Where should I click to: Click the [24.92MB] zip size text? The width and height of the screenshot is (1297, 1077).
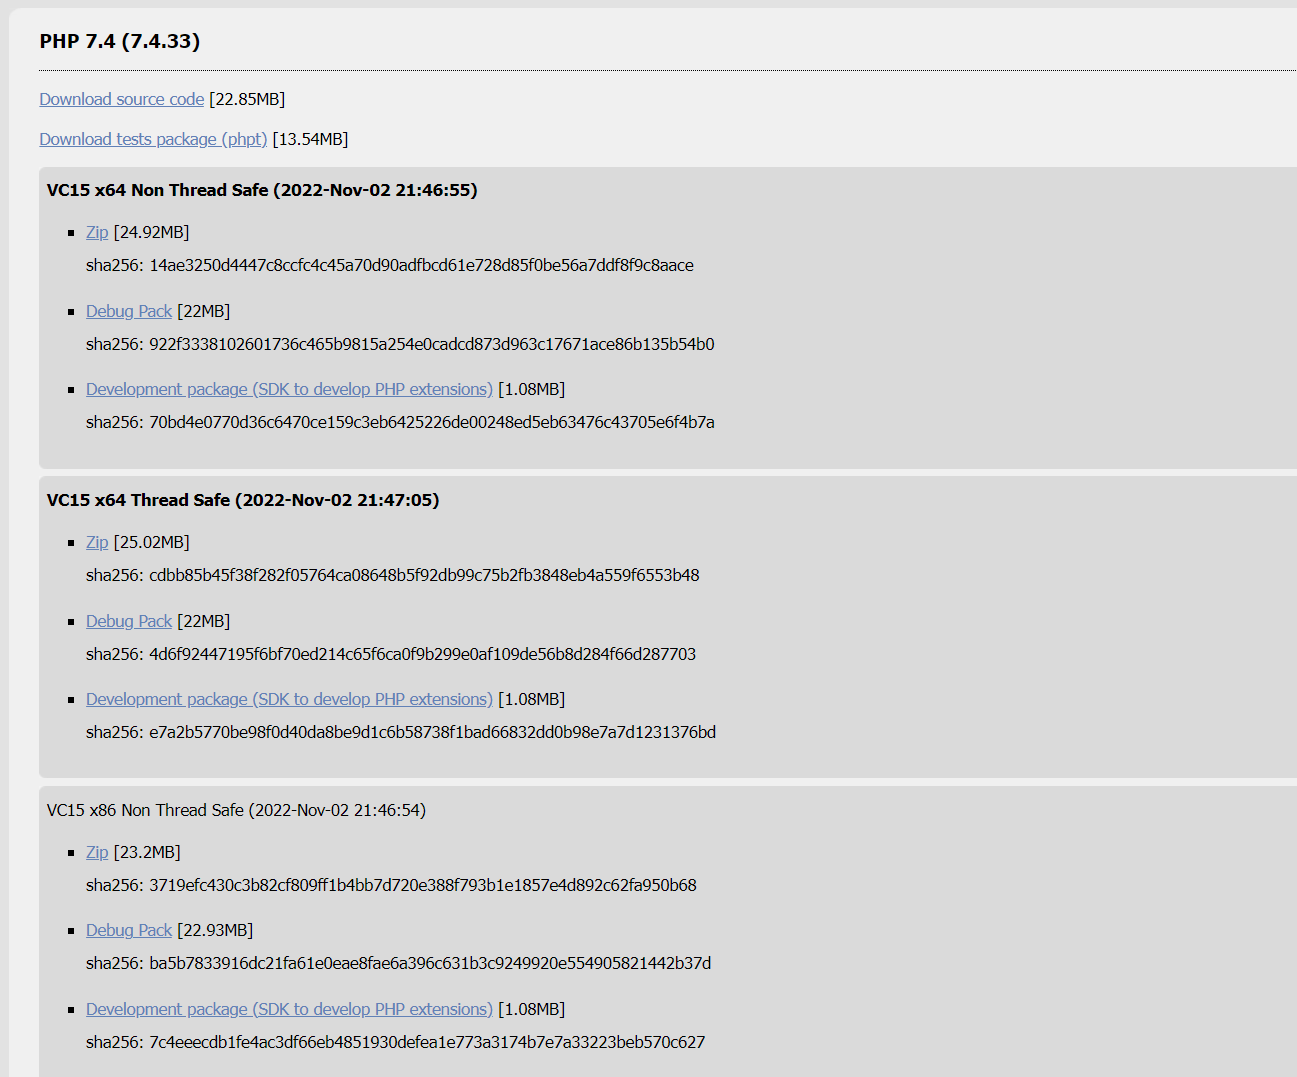pos(151,232)
